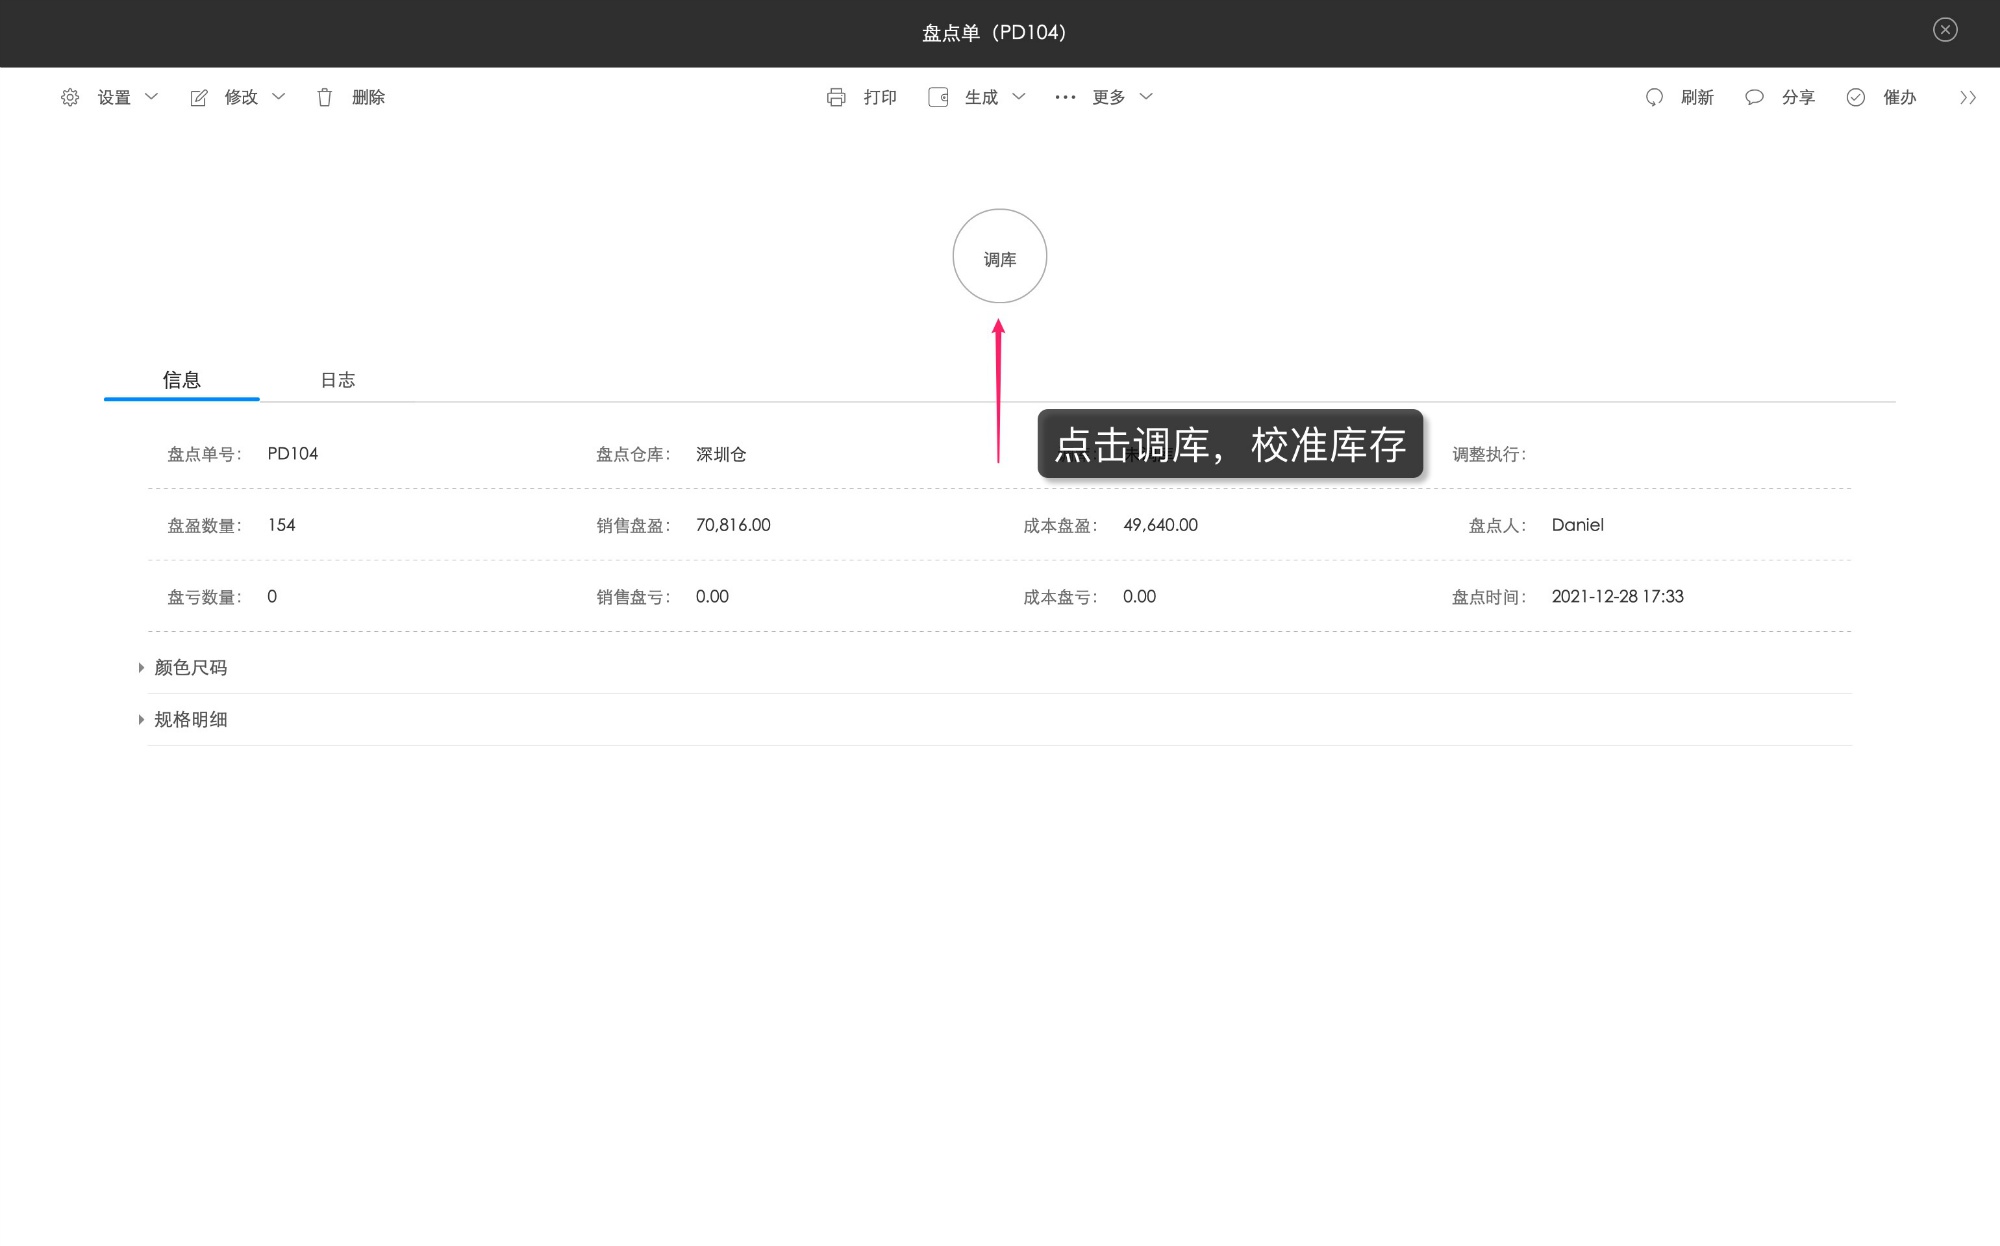Click the 生成 menu label
The height and width of the screenshot is (1246, 2000).
click(x=981, y=97)
